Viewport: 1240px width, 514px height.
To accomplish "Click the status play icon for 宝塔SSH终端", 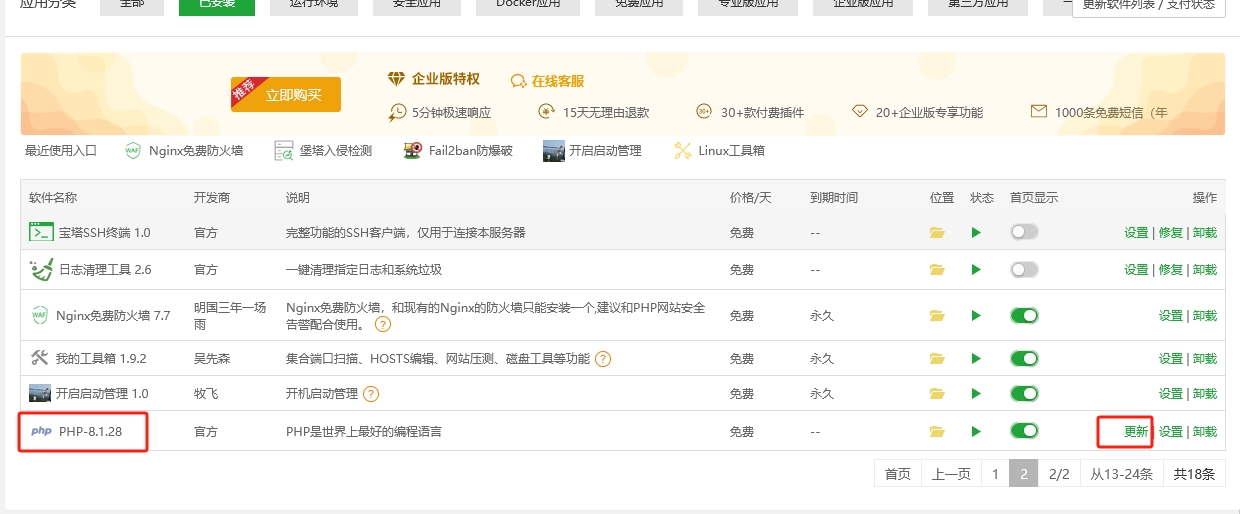I will tap(976, 232).
